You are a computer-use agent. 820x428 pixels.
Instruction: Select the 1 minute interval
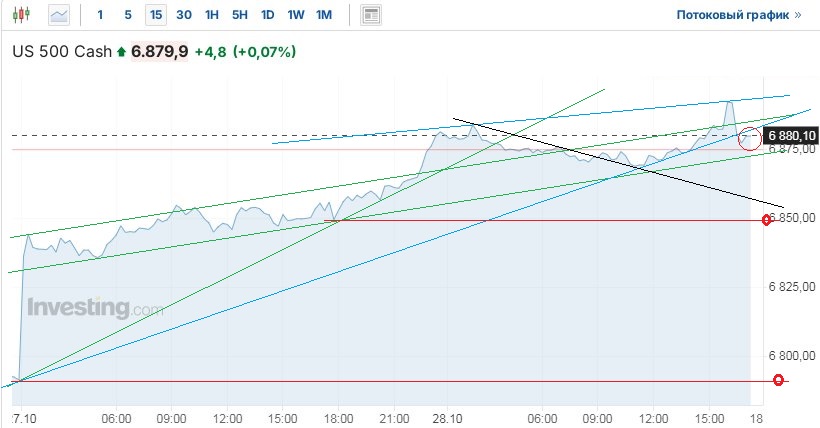pos(100,15)
